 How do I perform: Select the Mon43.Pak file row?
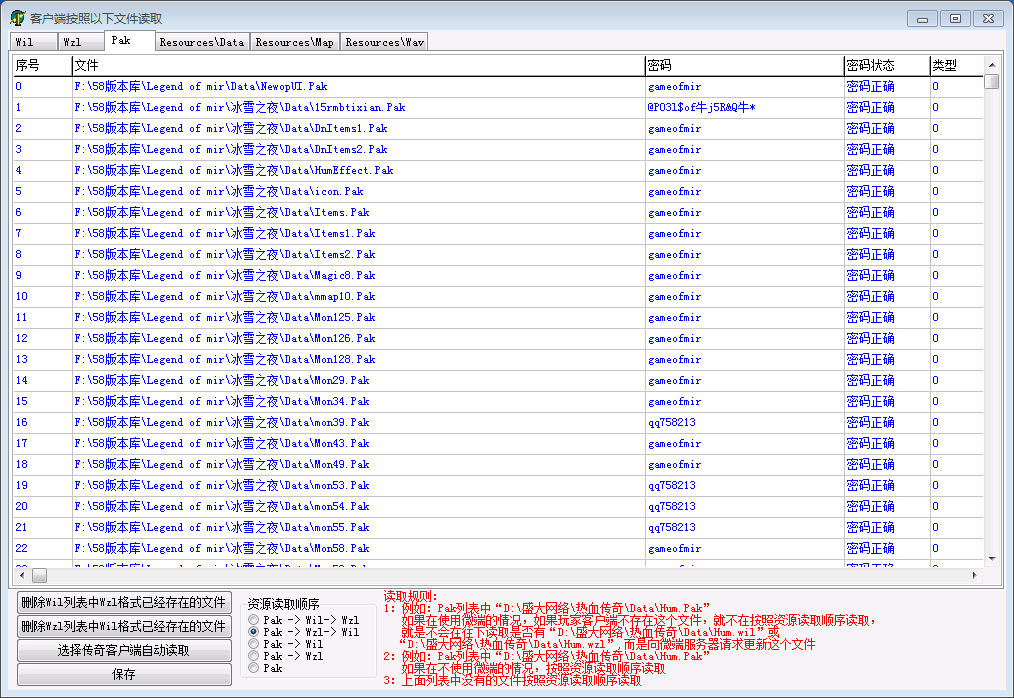[x=498, y=444]
